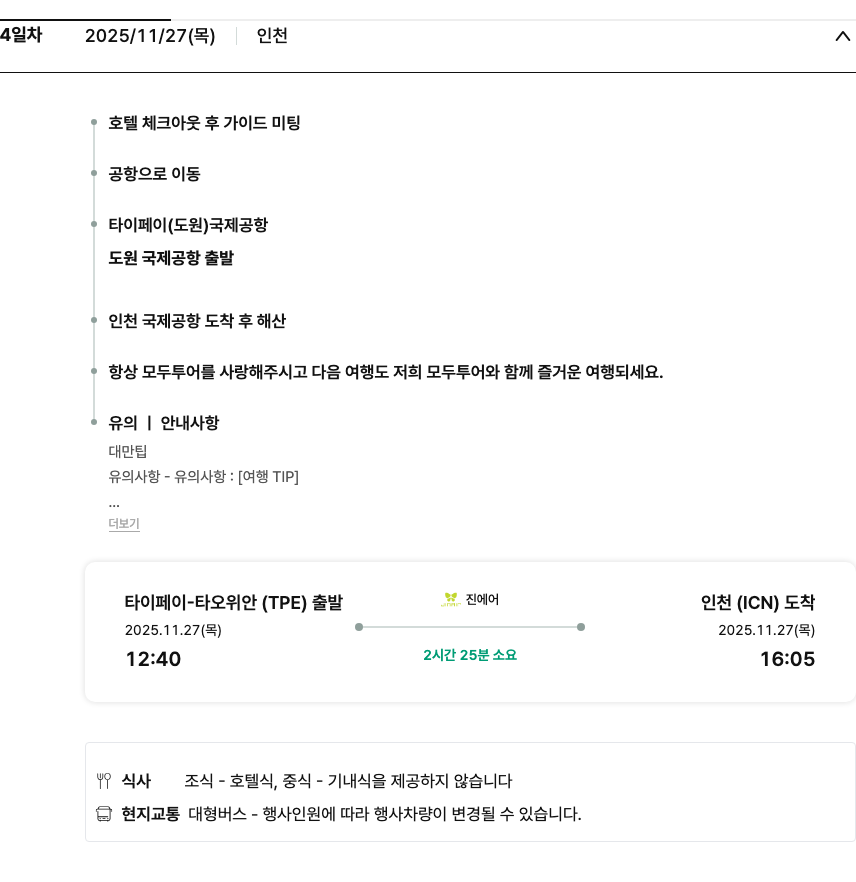Click the 인천 (ICN) 도착 title
Image resolution: width=856 pixels, height=882 pixels.
(758, 603)
